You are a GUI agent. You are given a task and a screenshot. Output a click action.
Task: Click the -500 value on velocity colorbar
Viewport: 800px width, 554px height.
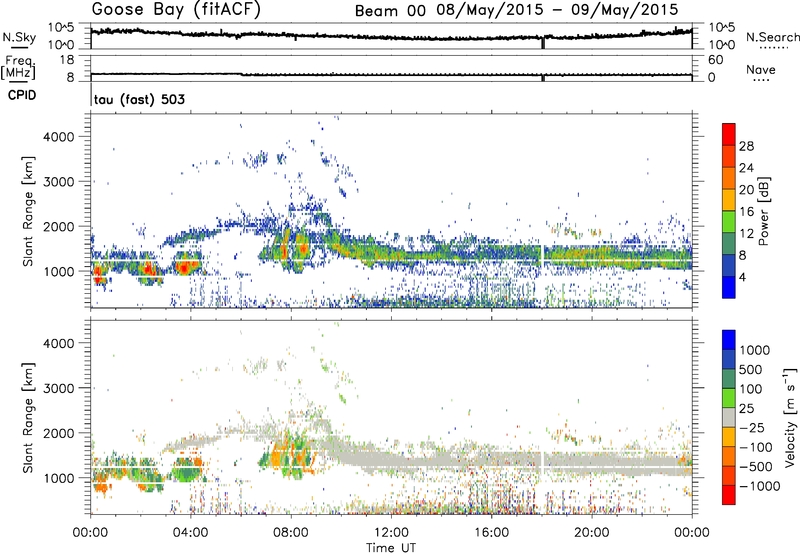(756, 467)
